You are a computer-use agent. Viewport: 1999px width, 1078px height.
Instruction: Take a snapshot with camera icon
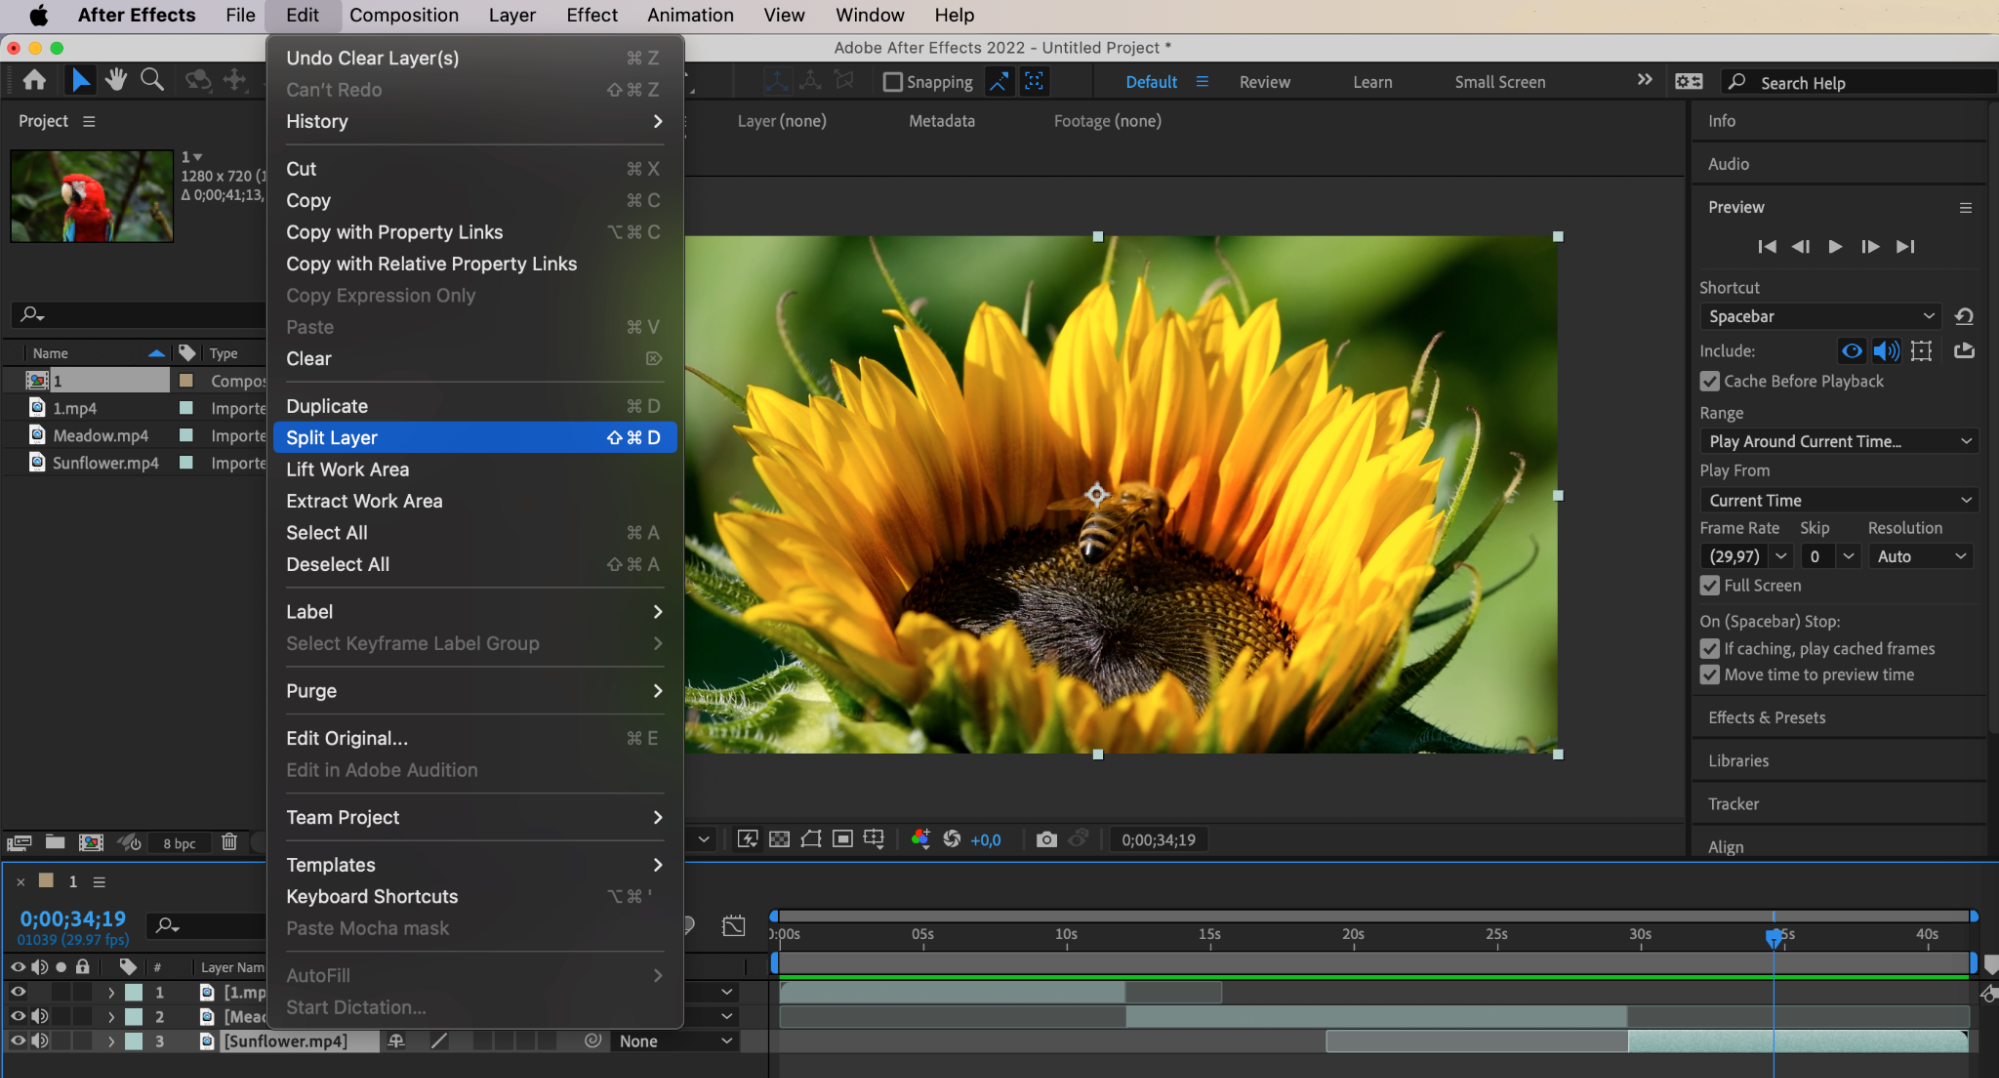[x=1046, y=840]
